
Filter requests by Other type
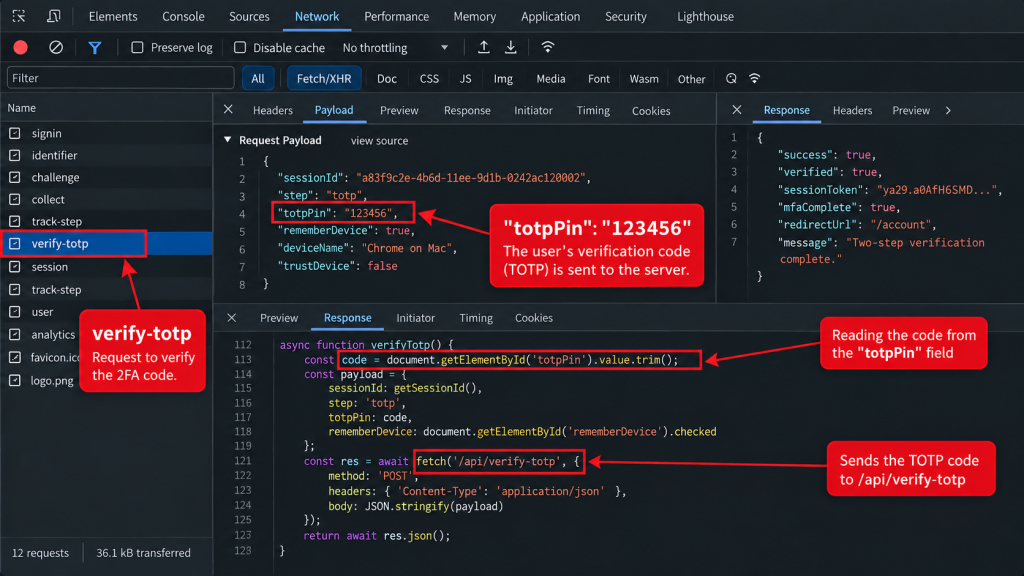click(x=692, y=79)
